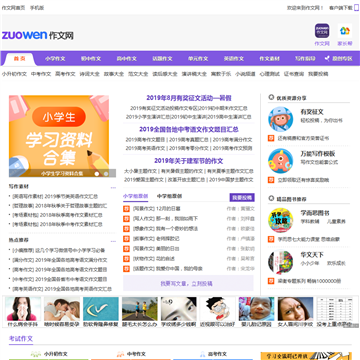Open the 诗词大全 sub-navigation link
360x360 pixels.
[x=90, y=74]
